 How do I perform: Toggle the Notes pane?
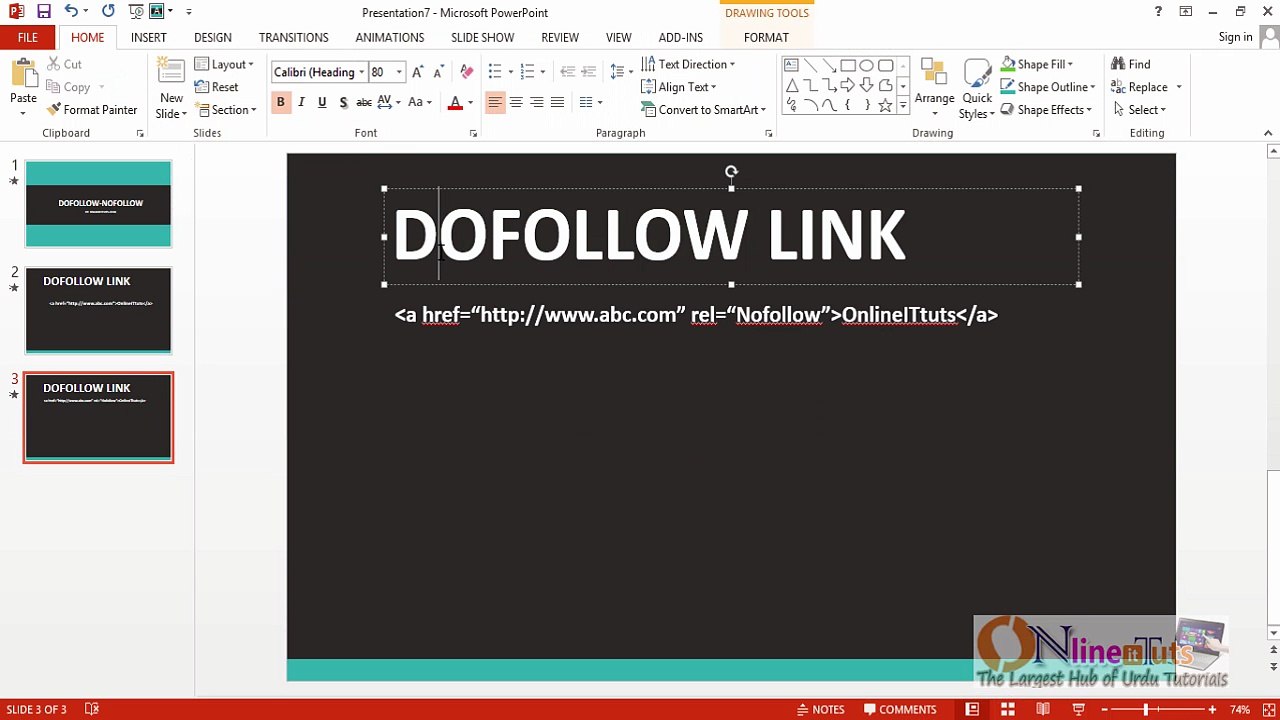pyautogui.click(x=820, y=709)
